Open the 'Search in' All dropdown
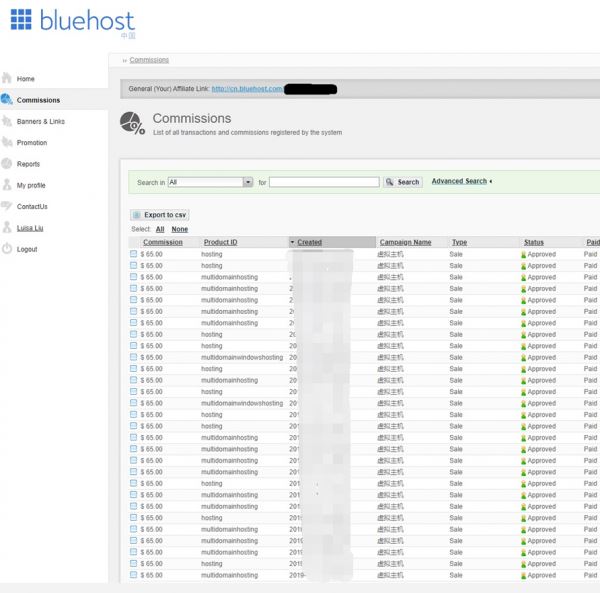 click(x=210, y=182)
